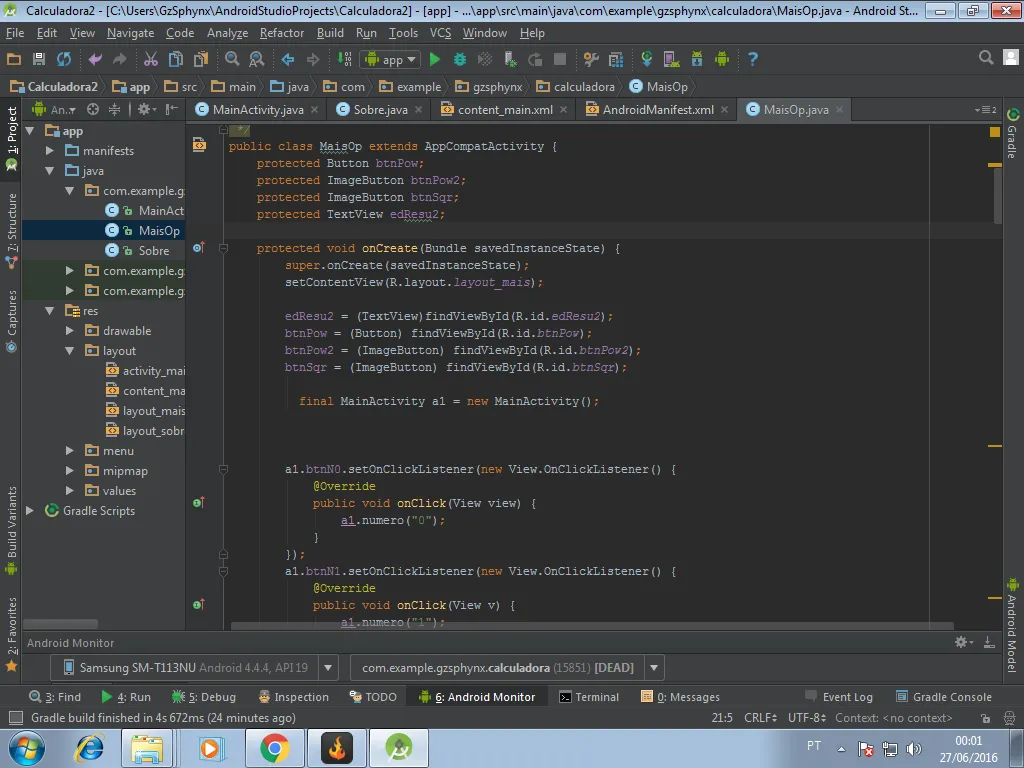Select MainActivity file in project tree
This screenshot has height=768, width=1024.
(x=160, y=211)
